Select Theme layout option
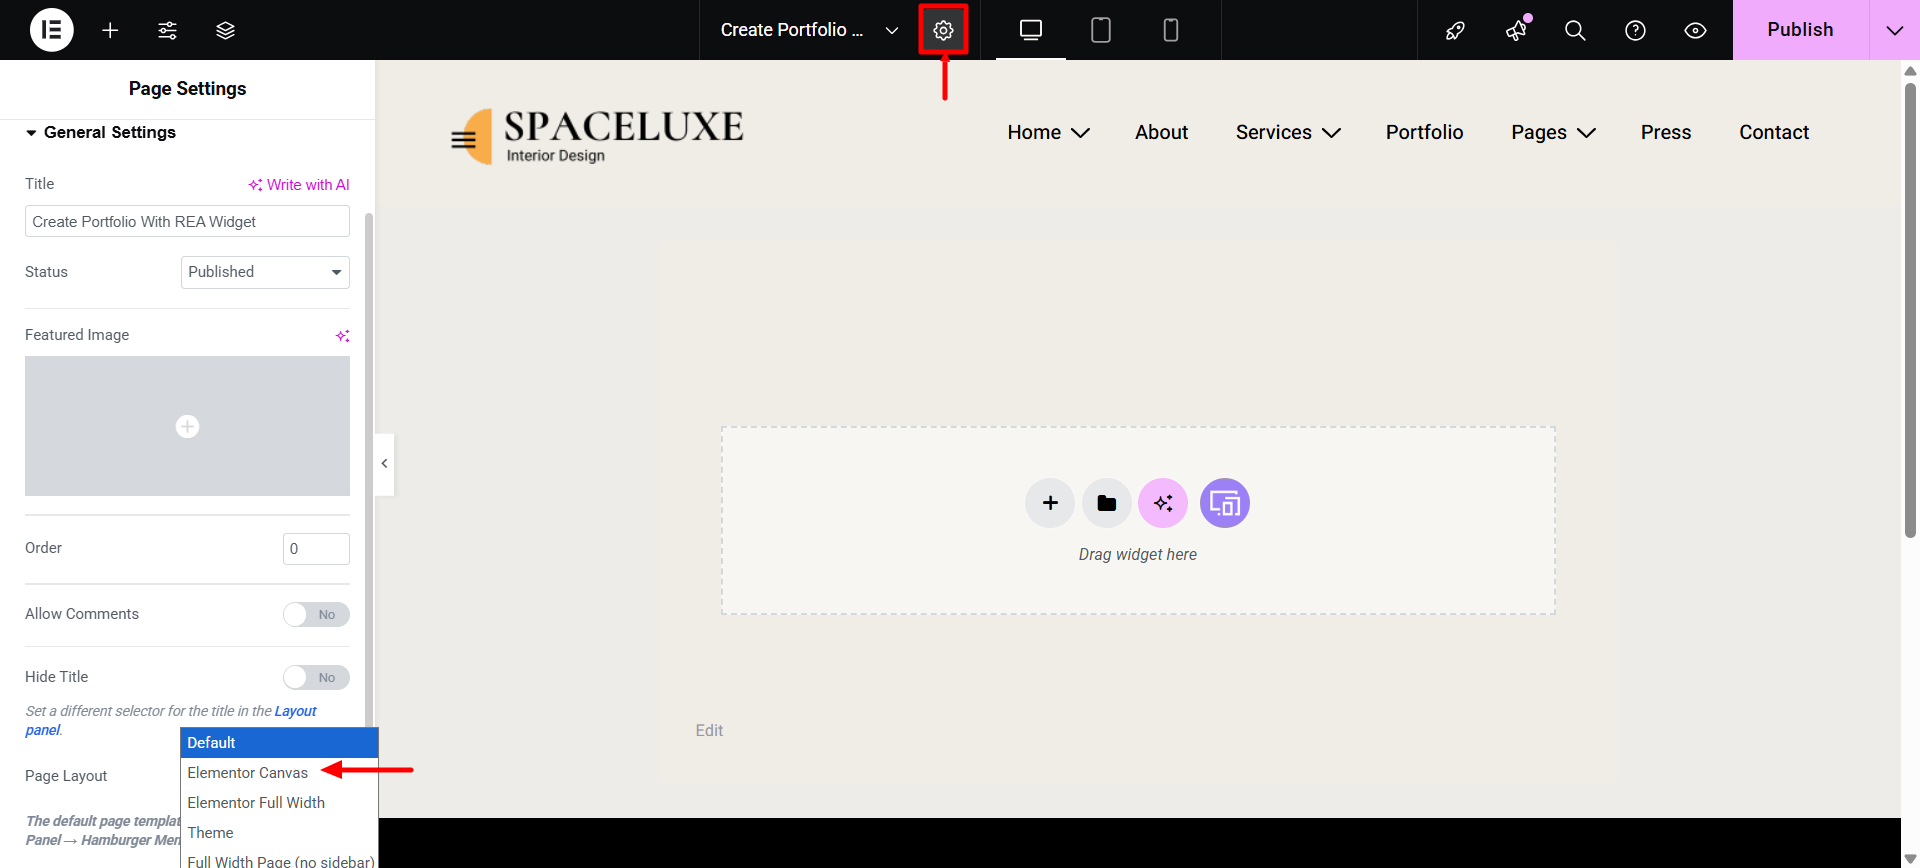Viewport: 1920px width, 868px height. [279, 833]
